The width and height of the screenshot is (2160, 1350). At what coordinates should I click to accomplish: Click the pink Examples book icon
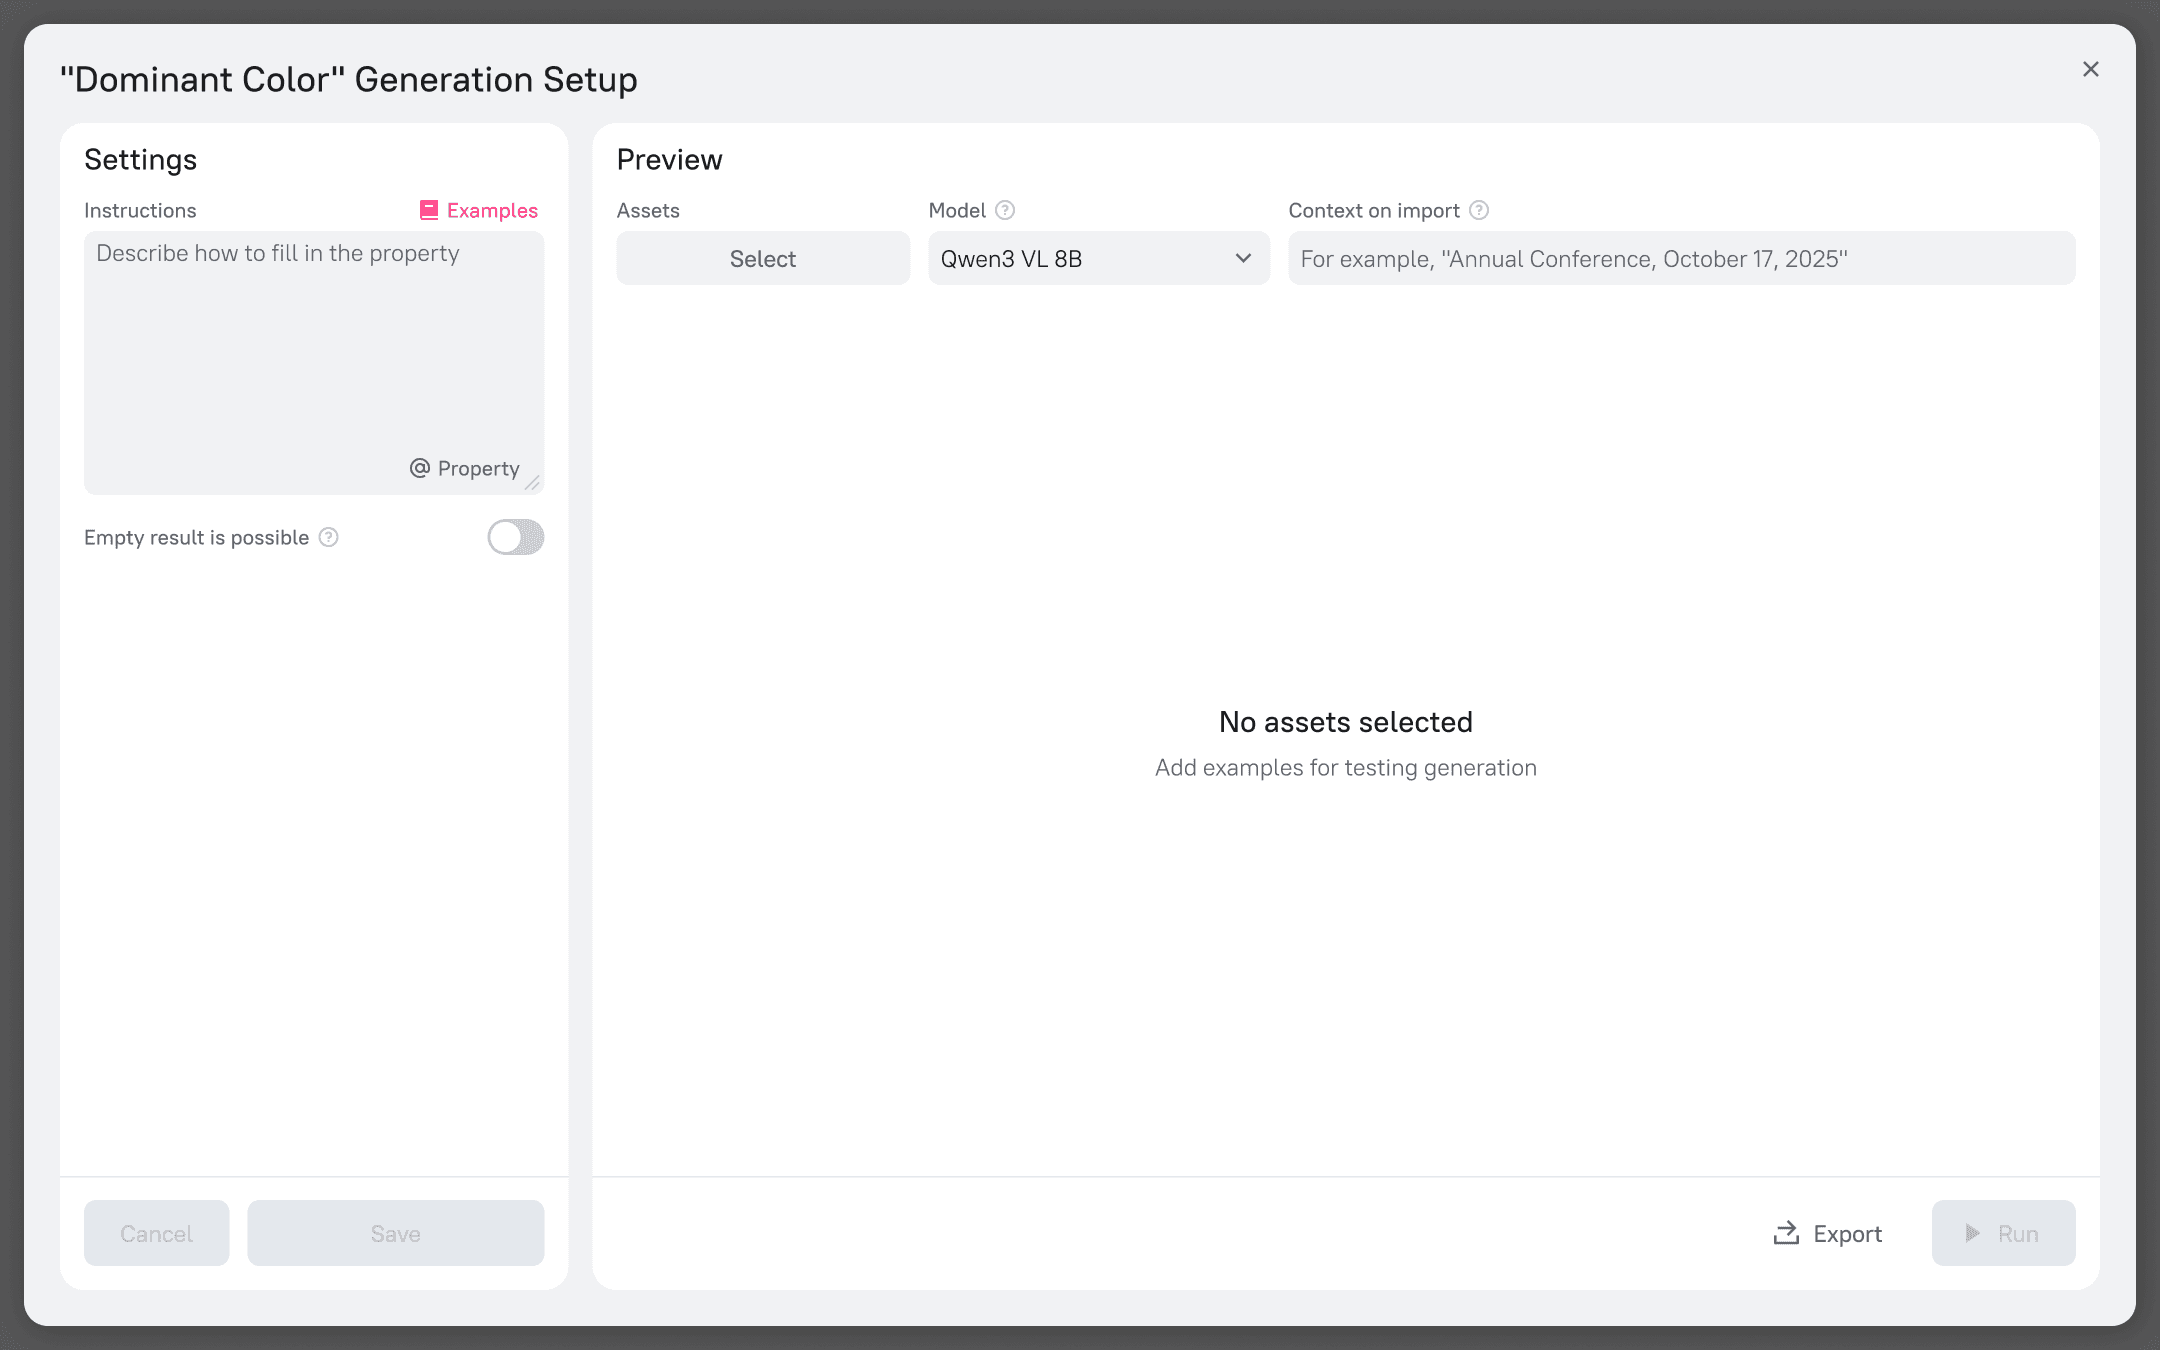coord(429,210)
